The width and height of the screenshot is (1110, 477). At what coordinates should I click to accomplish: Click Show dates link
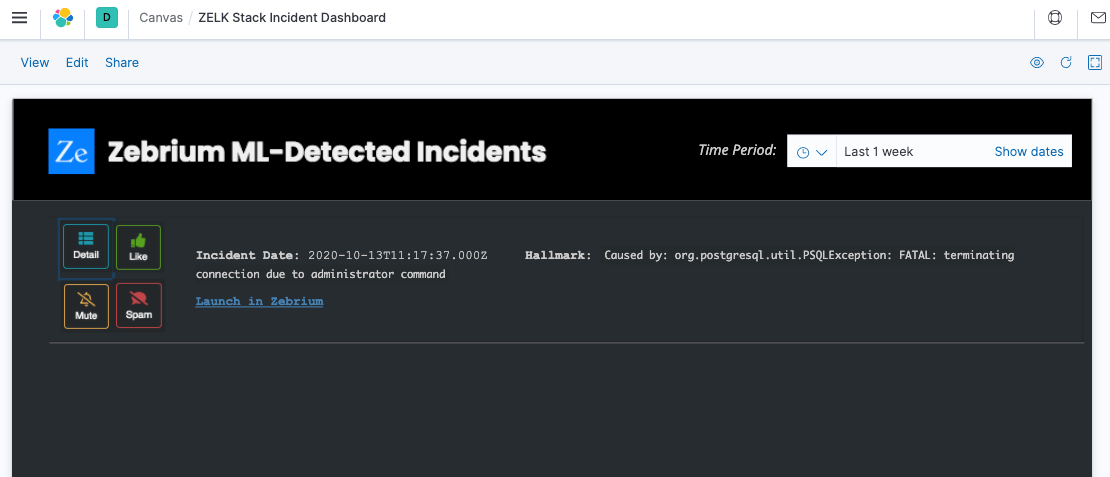[1029, 151]
